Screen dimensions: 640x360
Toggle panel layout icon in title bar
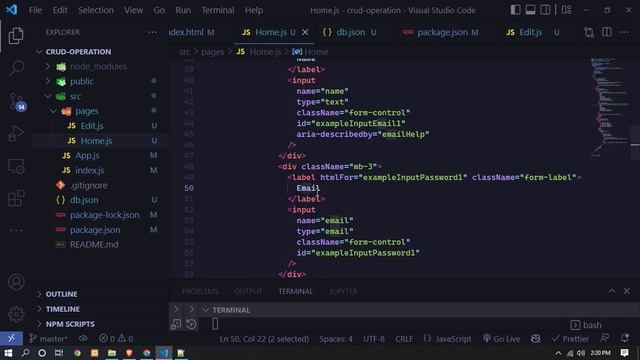(x=530, y=10)
